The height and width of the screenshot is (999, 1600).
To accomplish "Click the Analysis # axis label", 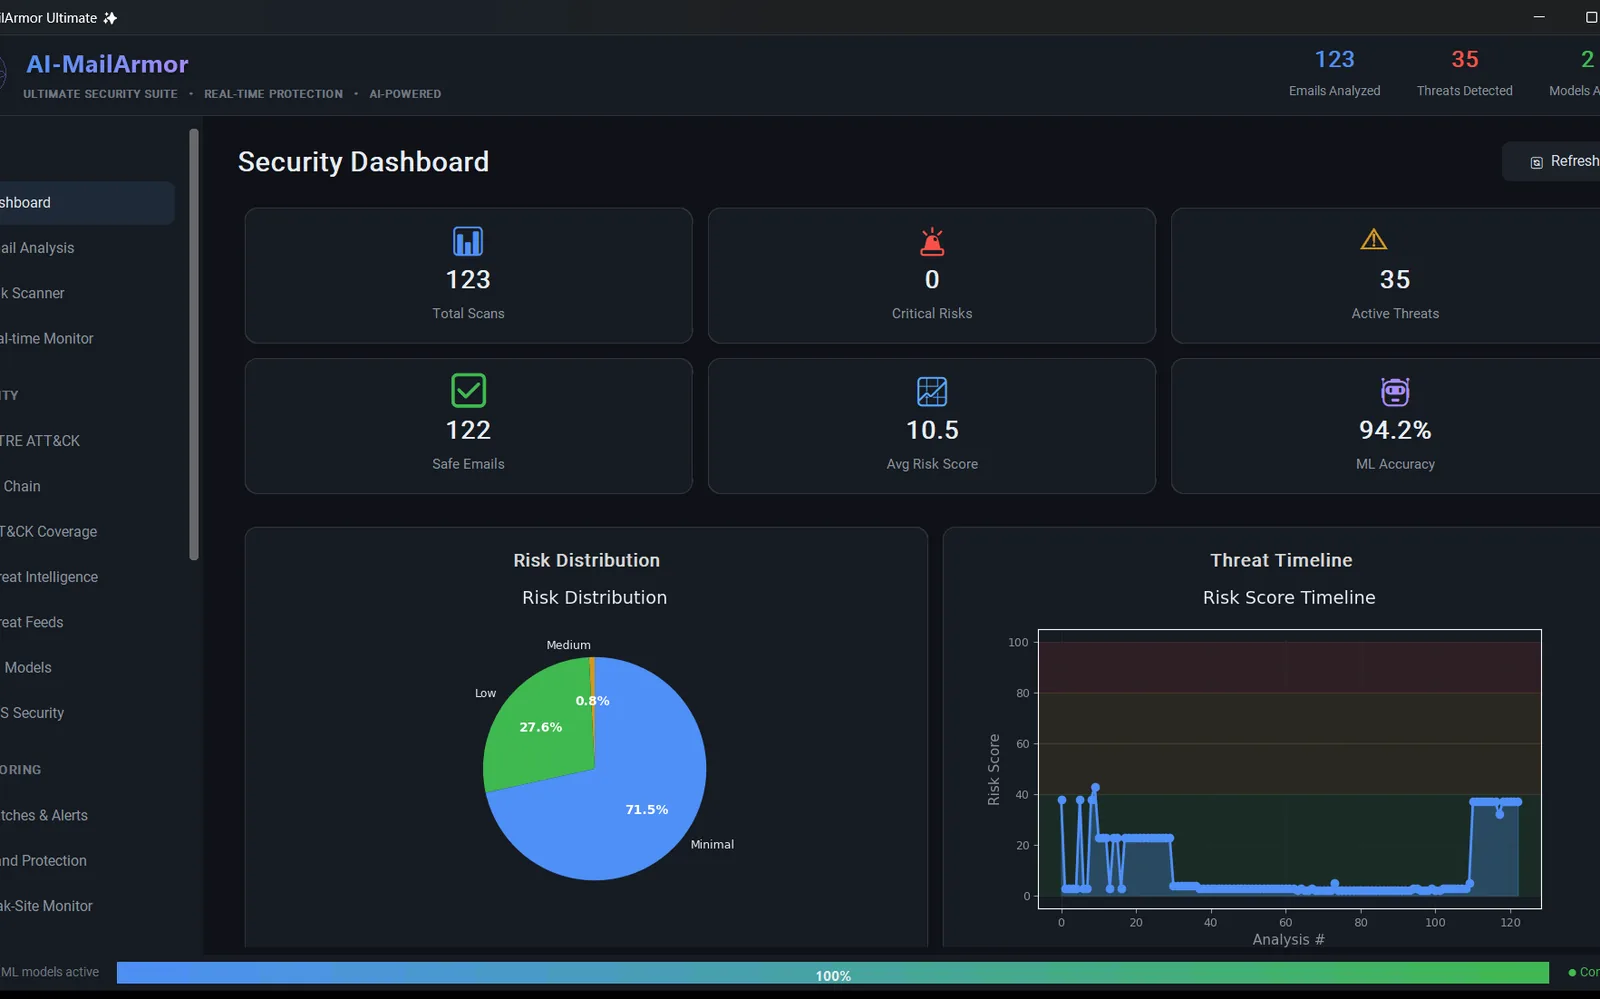I will tap(1288, 940).
